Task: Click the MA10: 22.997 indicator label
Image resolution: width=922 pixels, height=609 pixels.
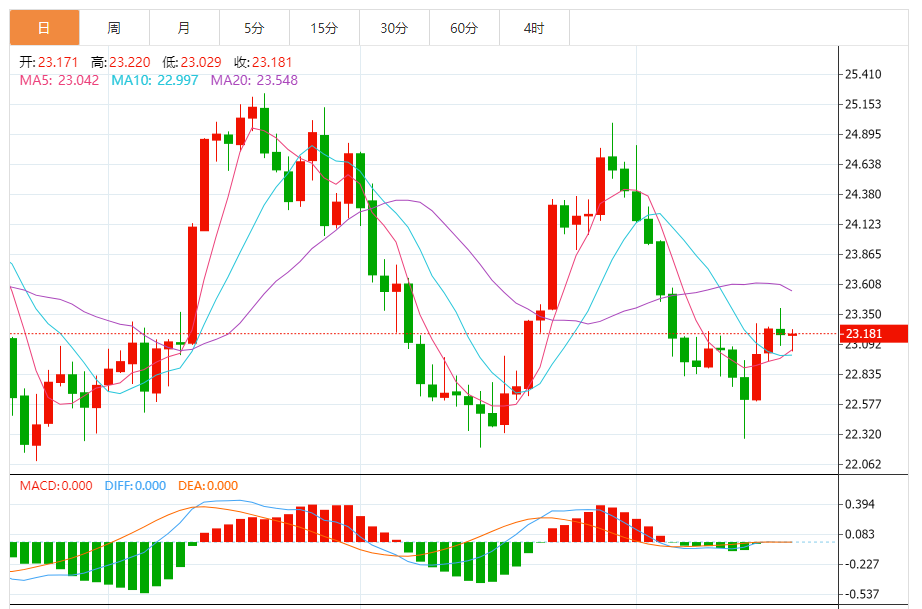Action: [155, 80]
